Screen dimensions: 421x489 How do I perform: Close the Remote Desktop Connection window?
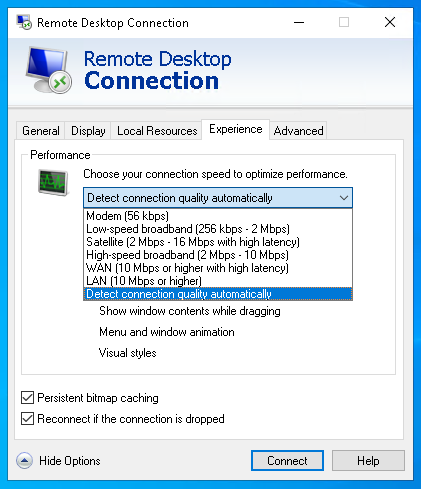pos(390,23)
